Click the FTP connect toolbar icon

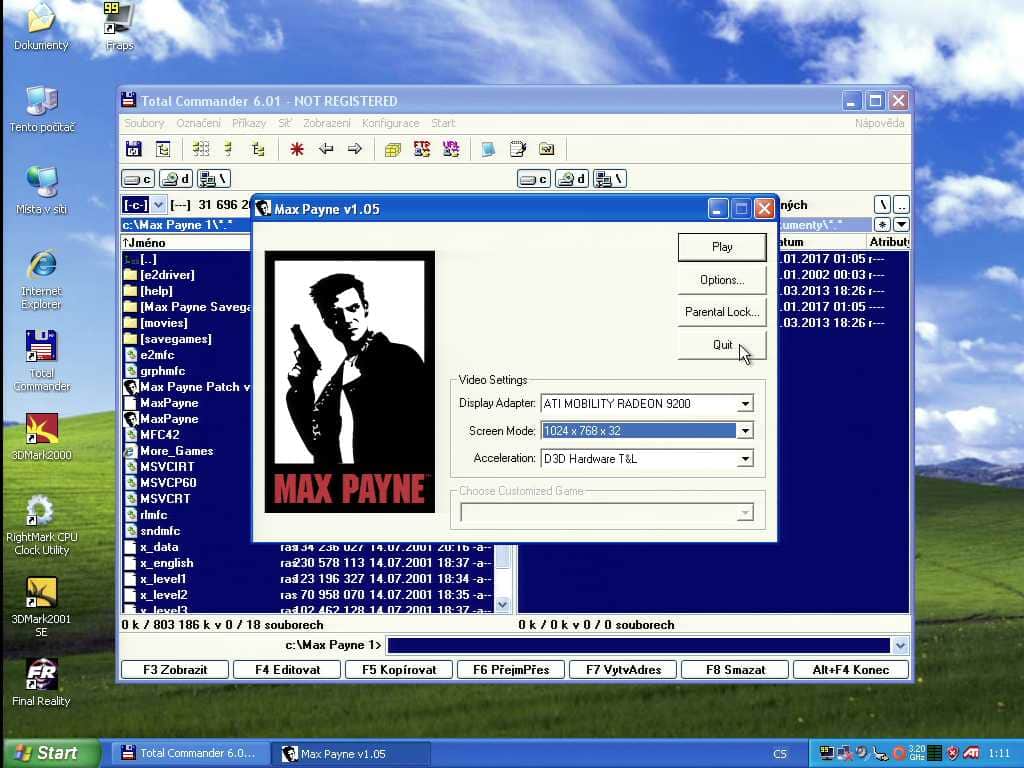[422, 149]
